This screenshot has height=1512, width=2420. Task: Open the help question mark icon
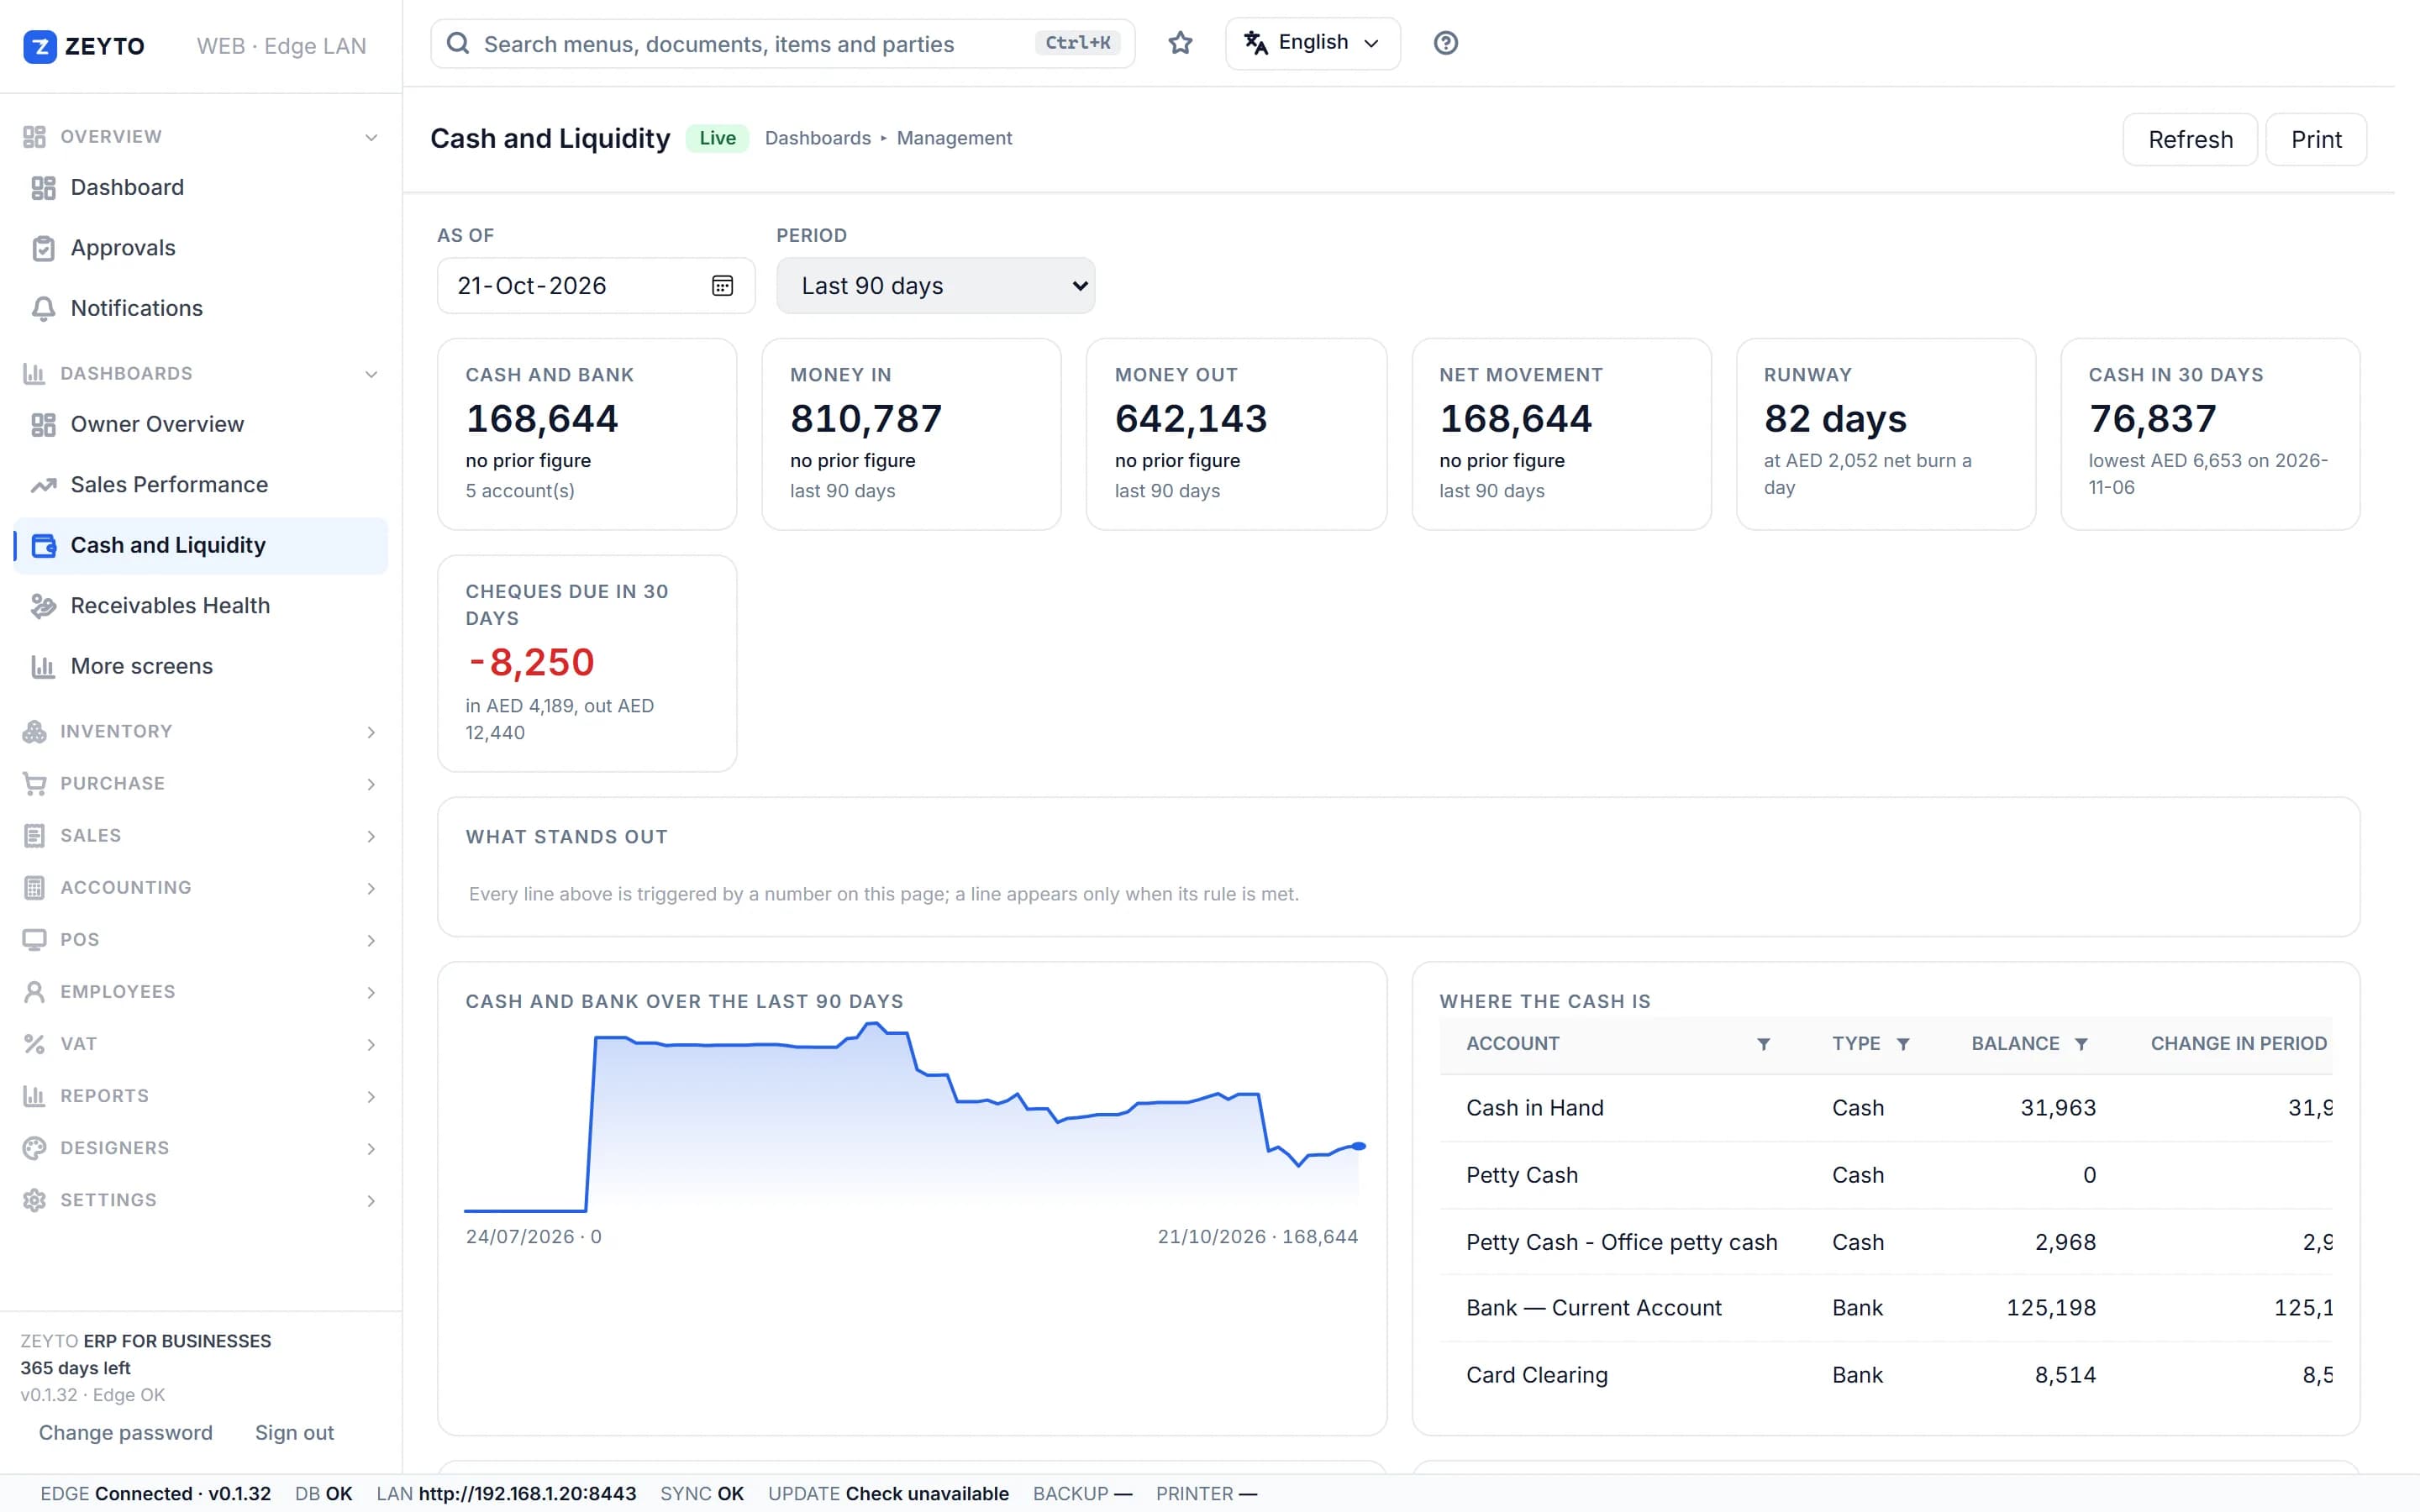point(1445,43)
